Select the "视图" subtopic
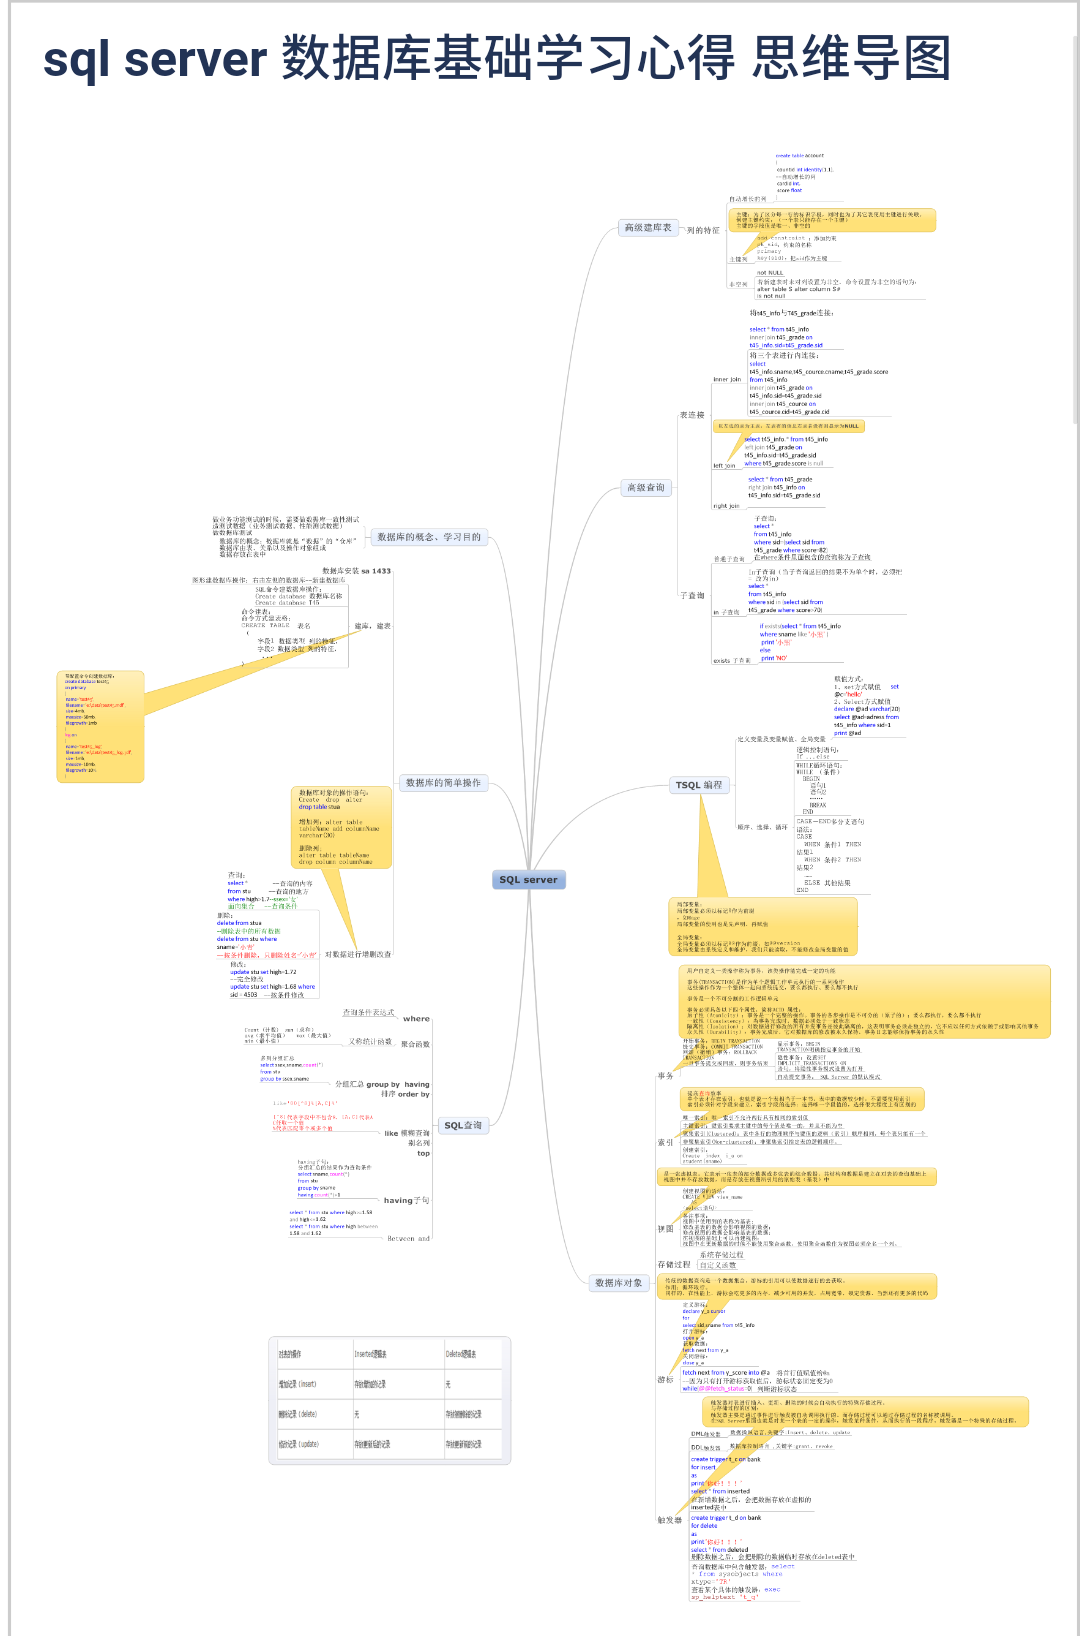 tap(665, 1229)
